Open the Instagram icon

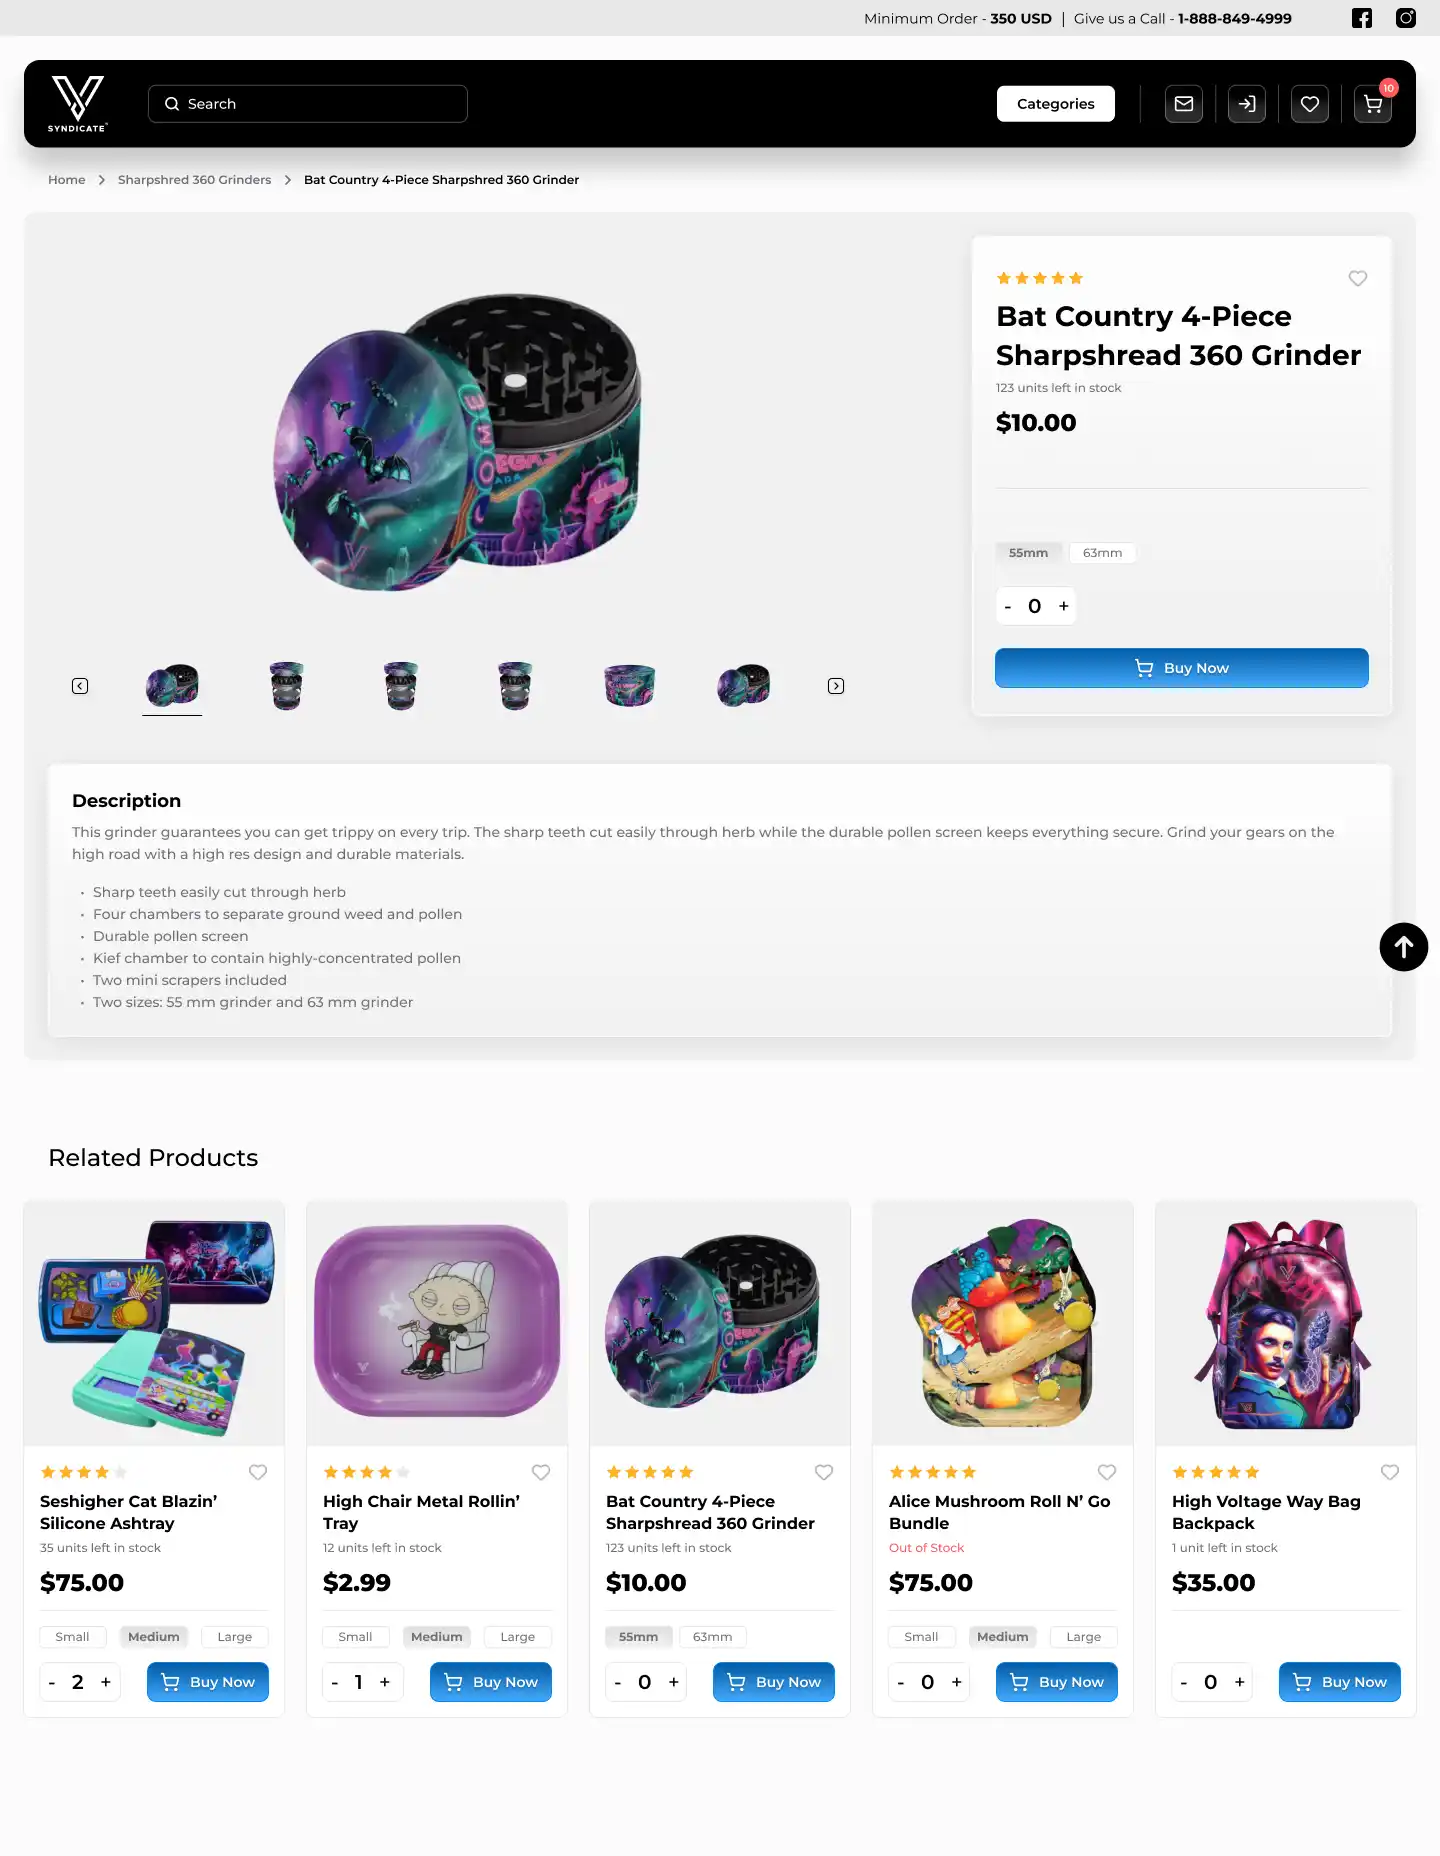click(1406, 18)
